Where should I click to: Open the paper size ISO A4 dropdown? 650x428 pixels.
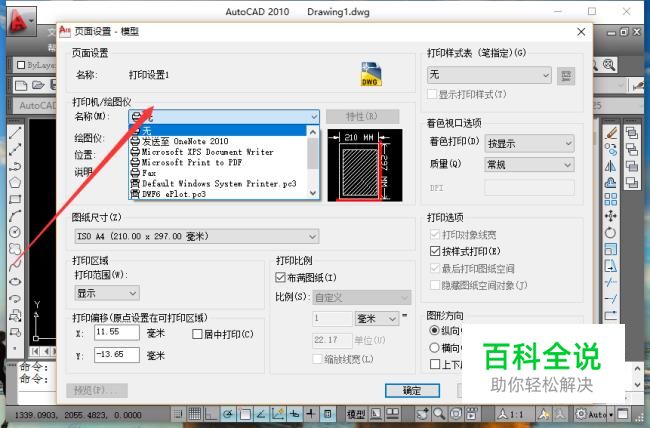point(197,236)
